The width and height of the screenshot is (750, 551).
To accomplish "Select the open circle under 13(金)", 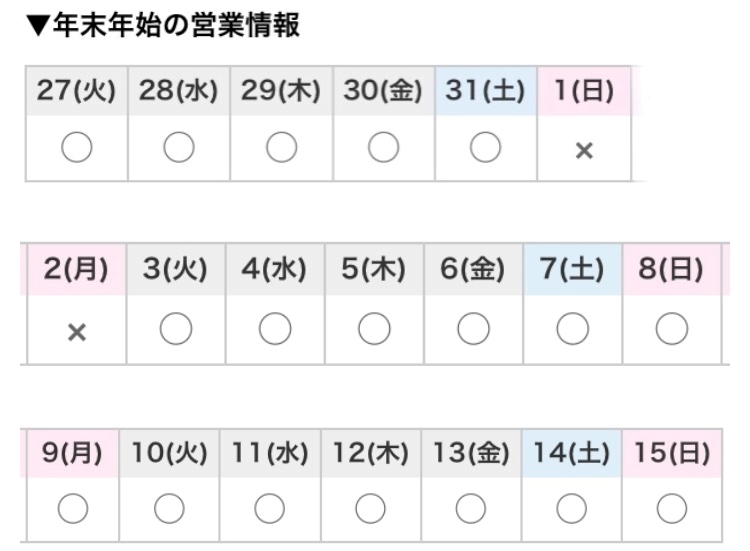I will click(471, 509).
